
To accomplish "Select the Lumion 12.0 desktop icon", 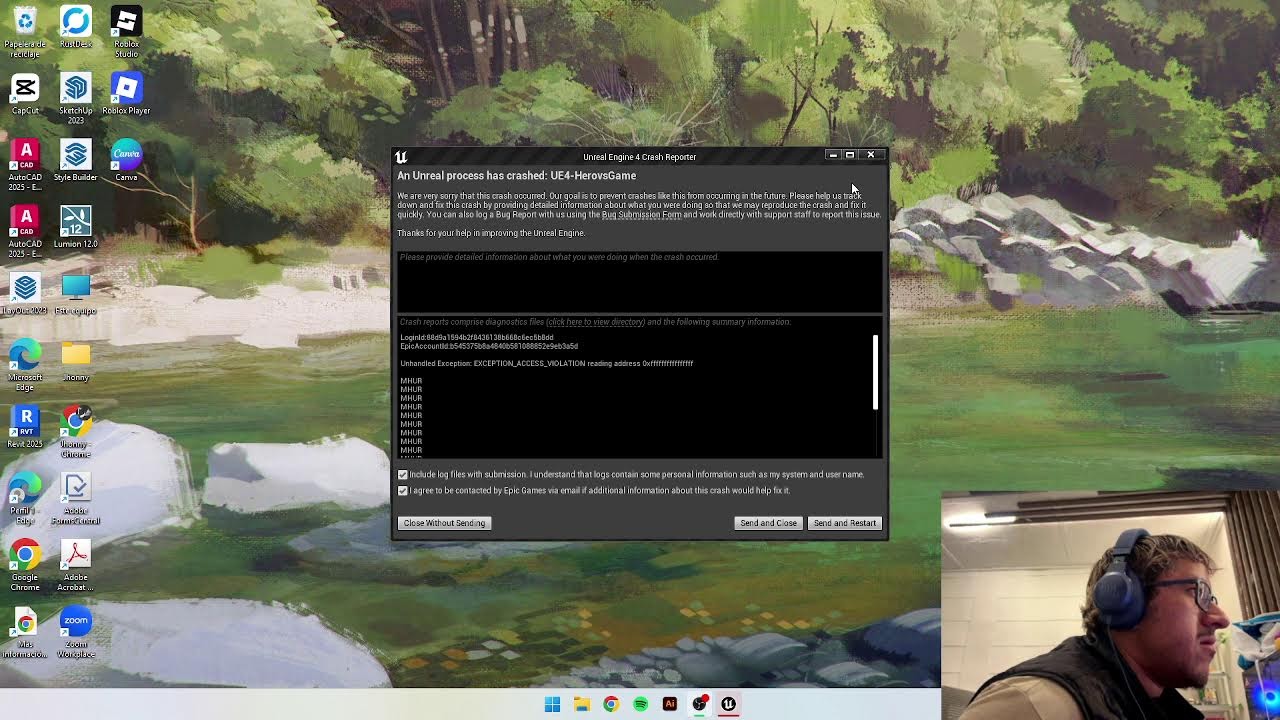I will [x=76, y=227].
